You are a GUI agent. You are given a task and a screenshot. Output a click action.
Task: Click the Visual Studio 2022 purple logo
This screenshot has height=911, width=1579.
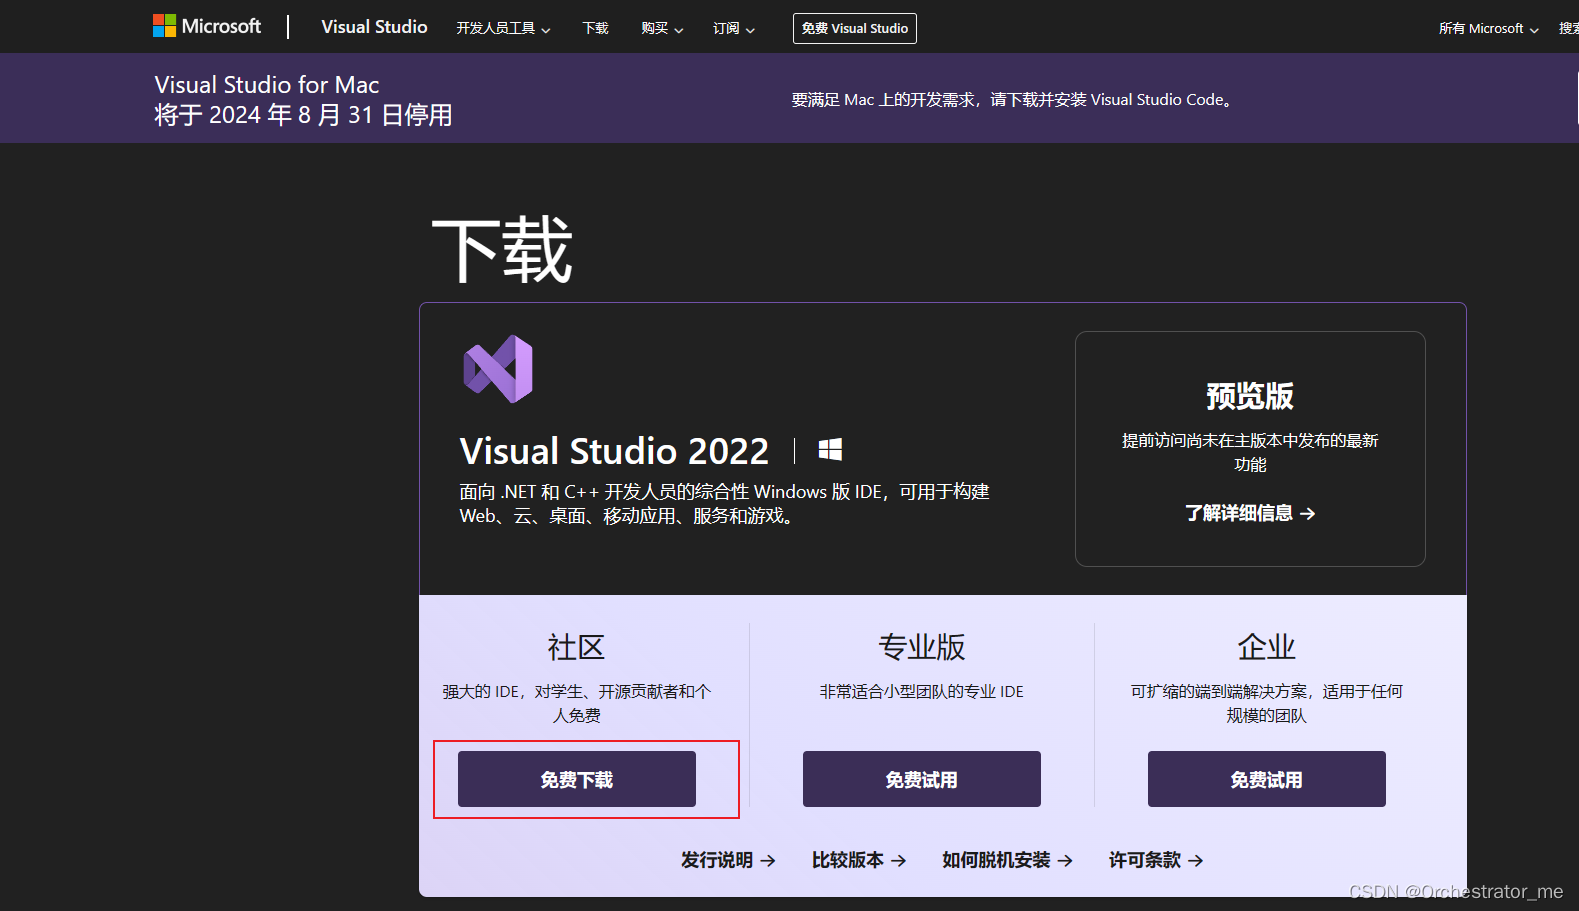coord(498,369)
